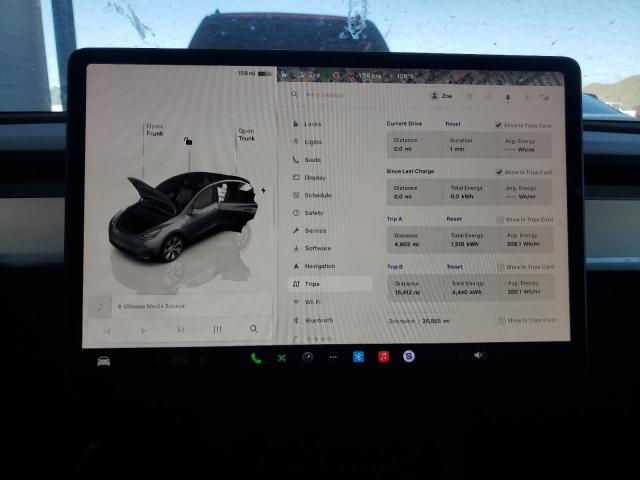Screen dimensions: 640x480
Task: Tap Open Frunk label
Action: click(154, 130)
